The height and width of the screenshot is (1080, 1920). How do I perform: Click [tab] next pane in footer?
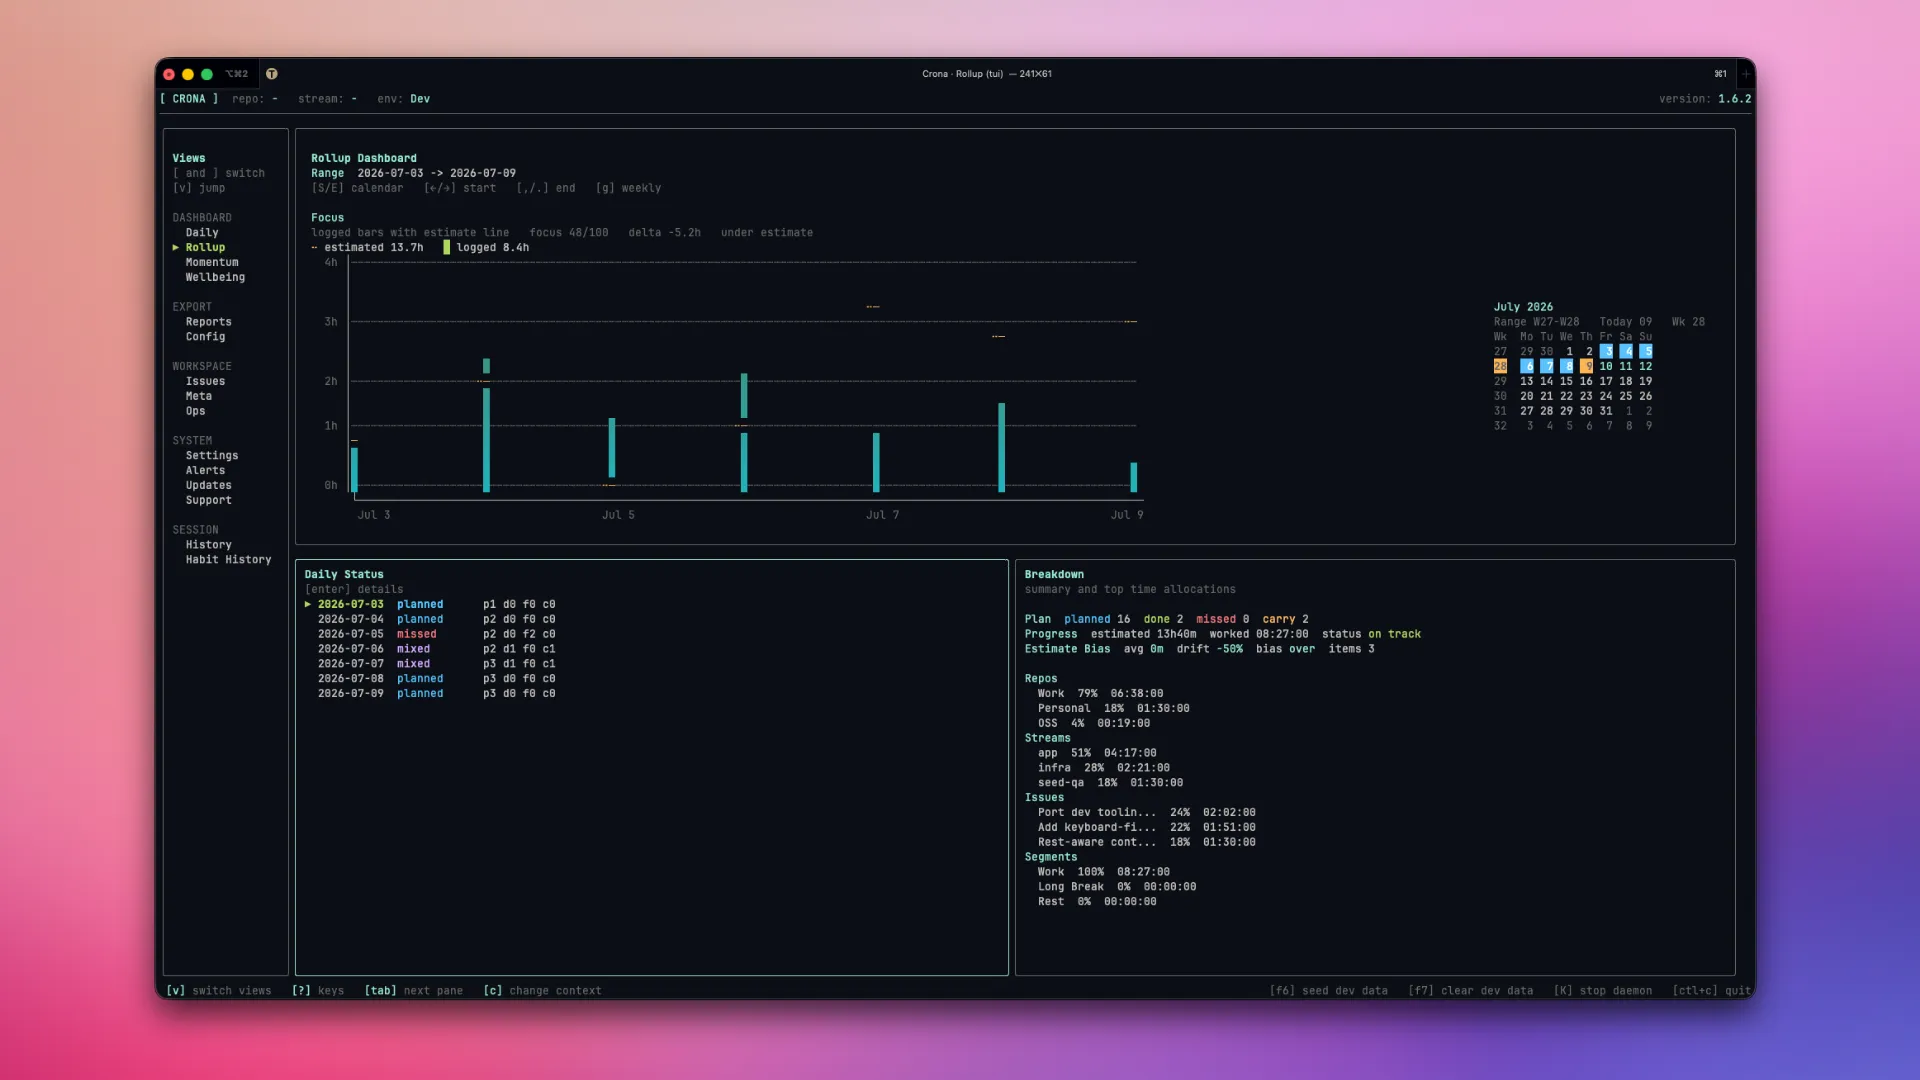click(413, 991)
